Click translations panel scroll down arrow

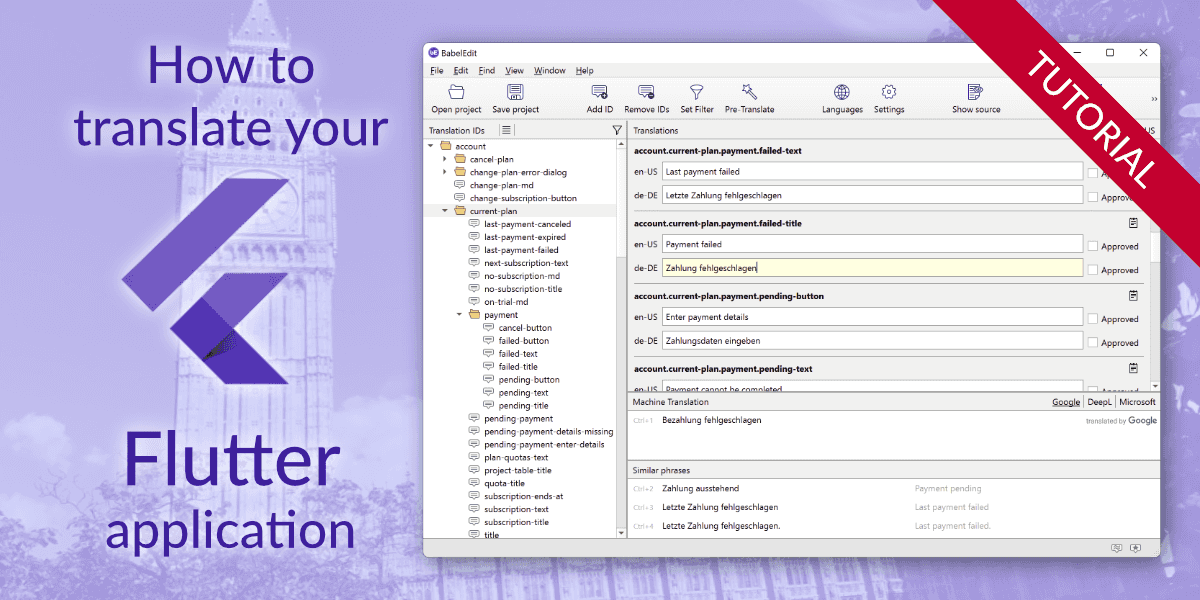pos(1155,385)
